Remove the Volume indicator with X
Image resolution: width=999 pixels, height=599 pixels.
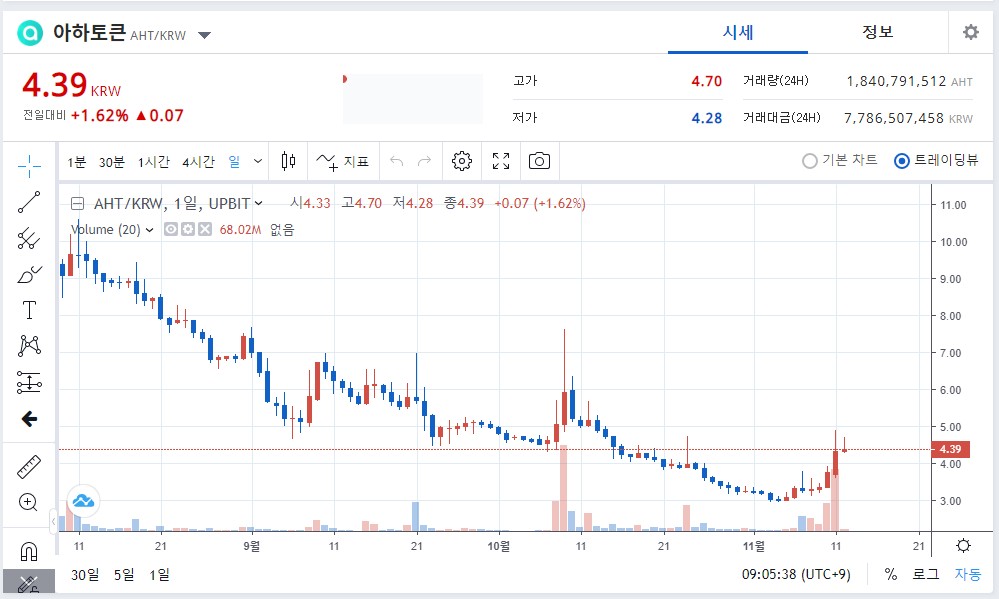(205, 229)
